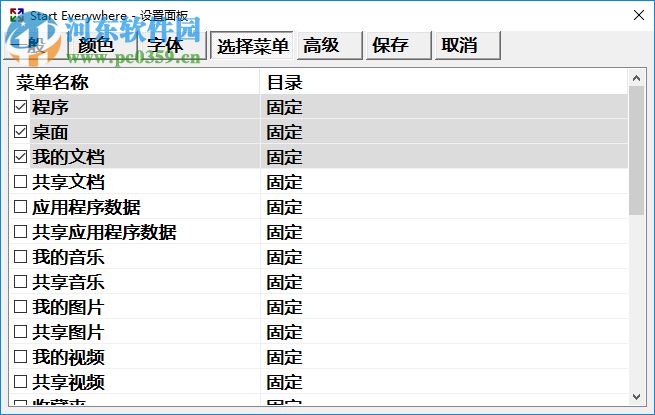The width and height of the screenshot is (655, 415).
Task: Switch to the 颜色 tab
Action: pyautogui.click(x=102, y=45)
